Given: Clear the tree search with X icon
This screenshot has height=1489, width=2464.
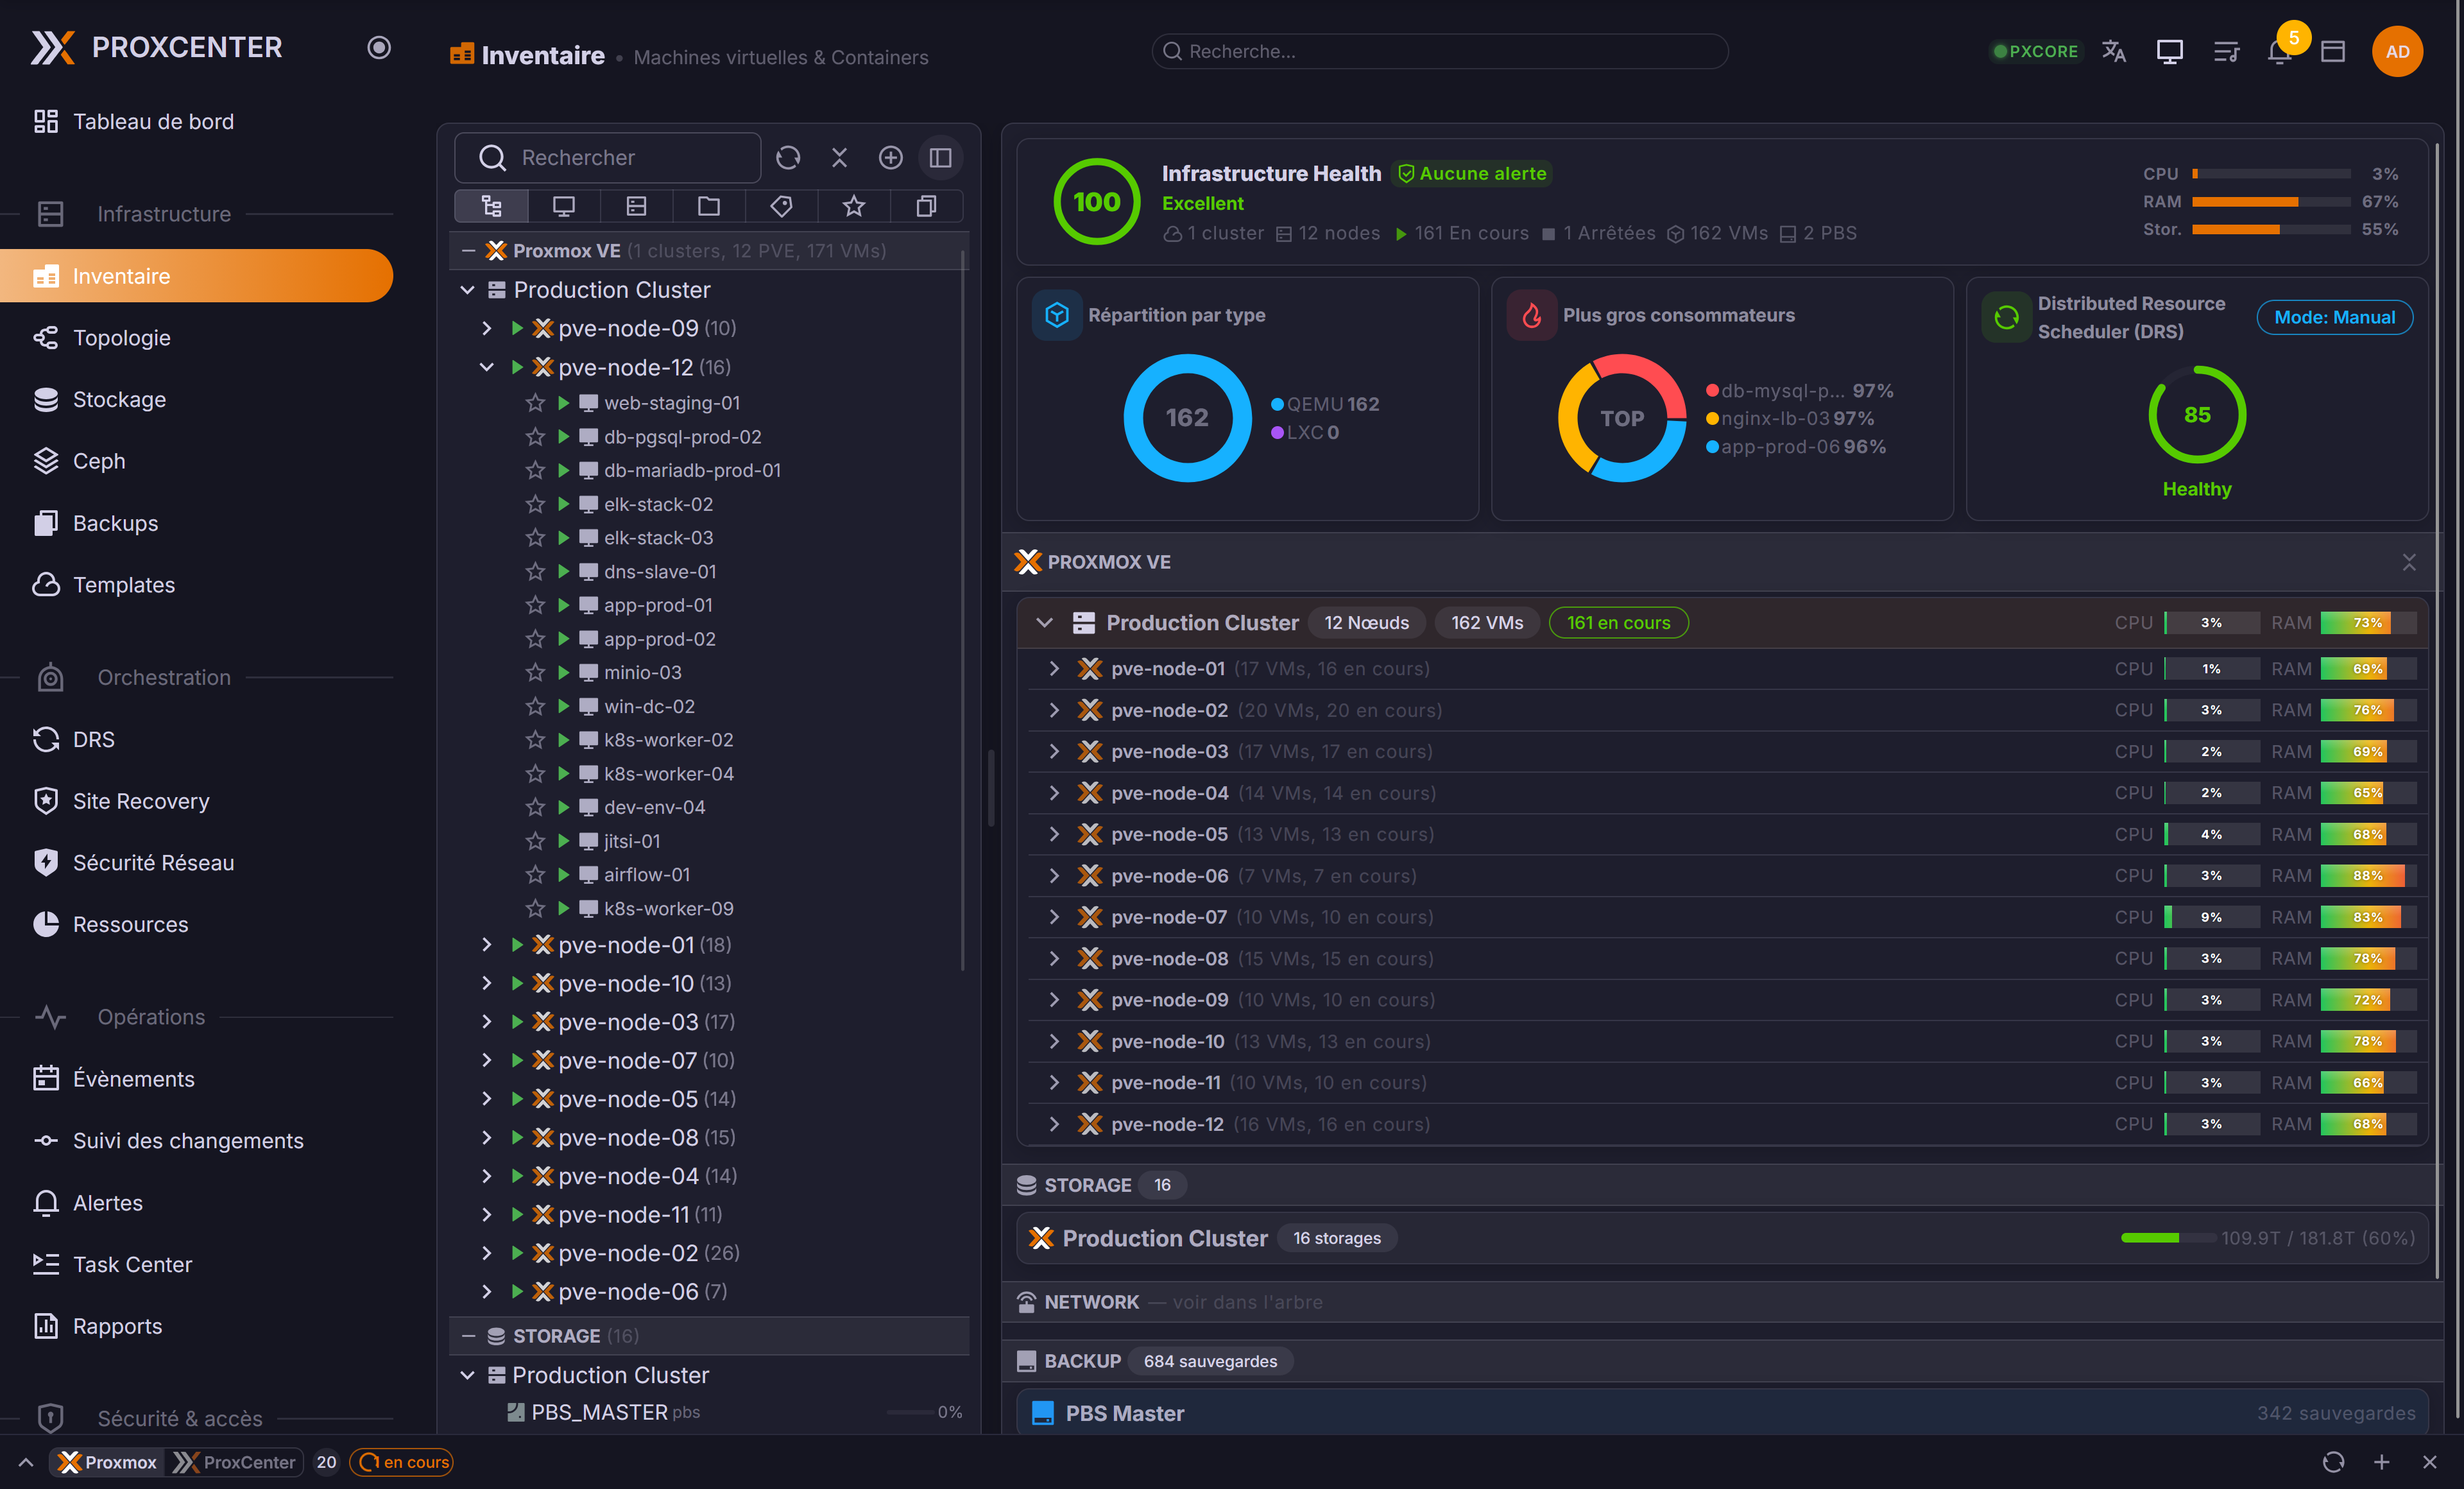Looking at the screenshot, I should click(x=839, y=158).
